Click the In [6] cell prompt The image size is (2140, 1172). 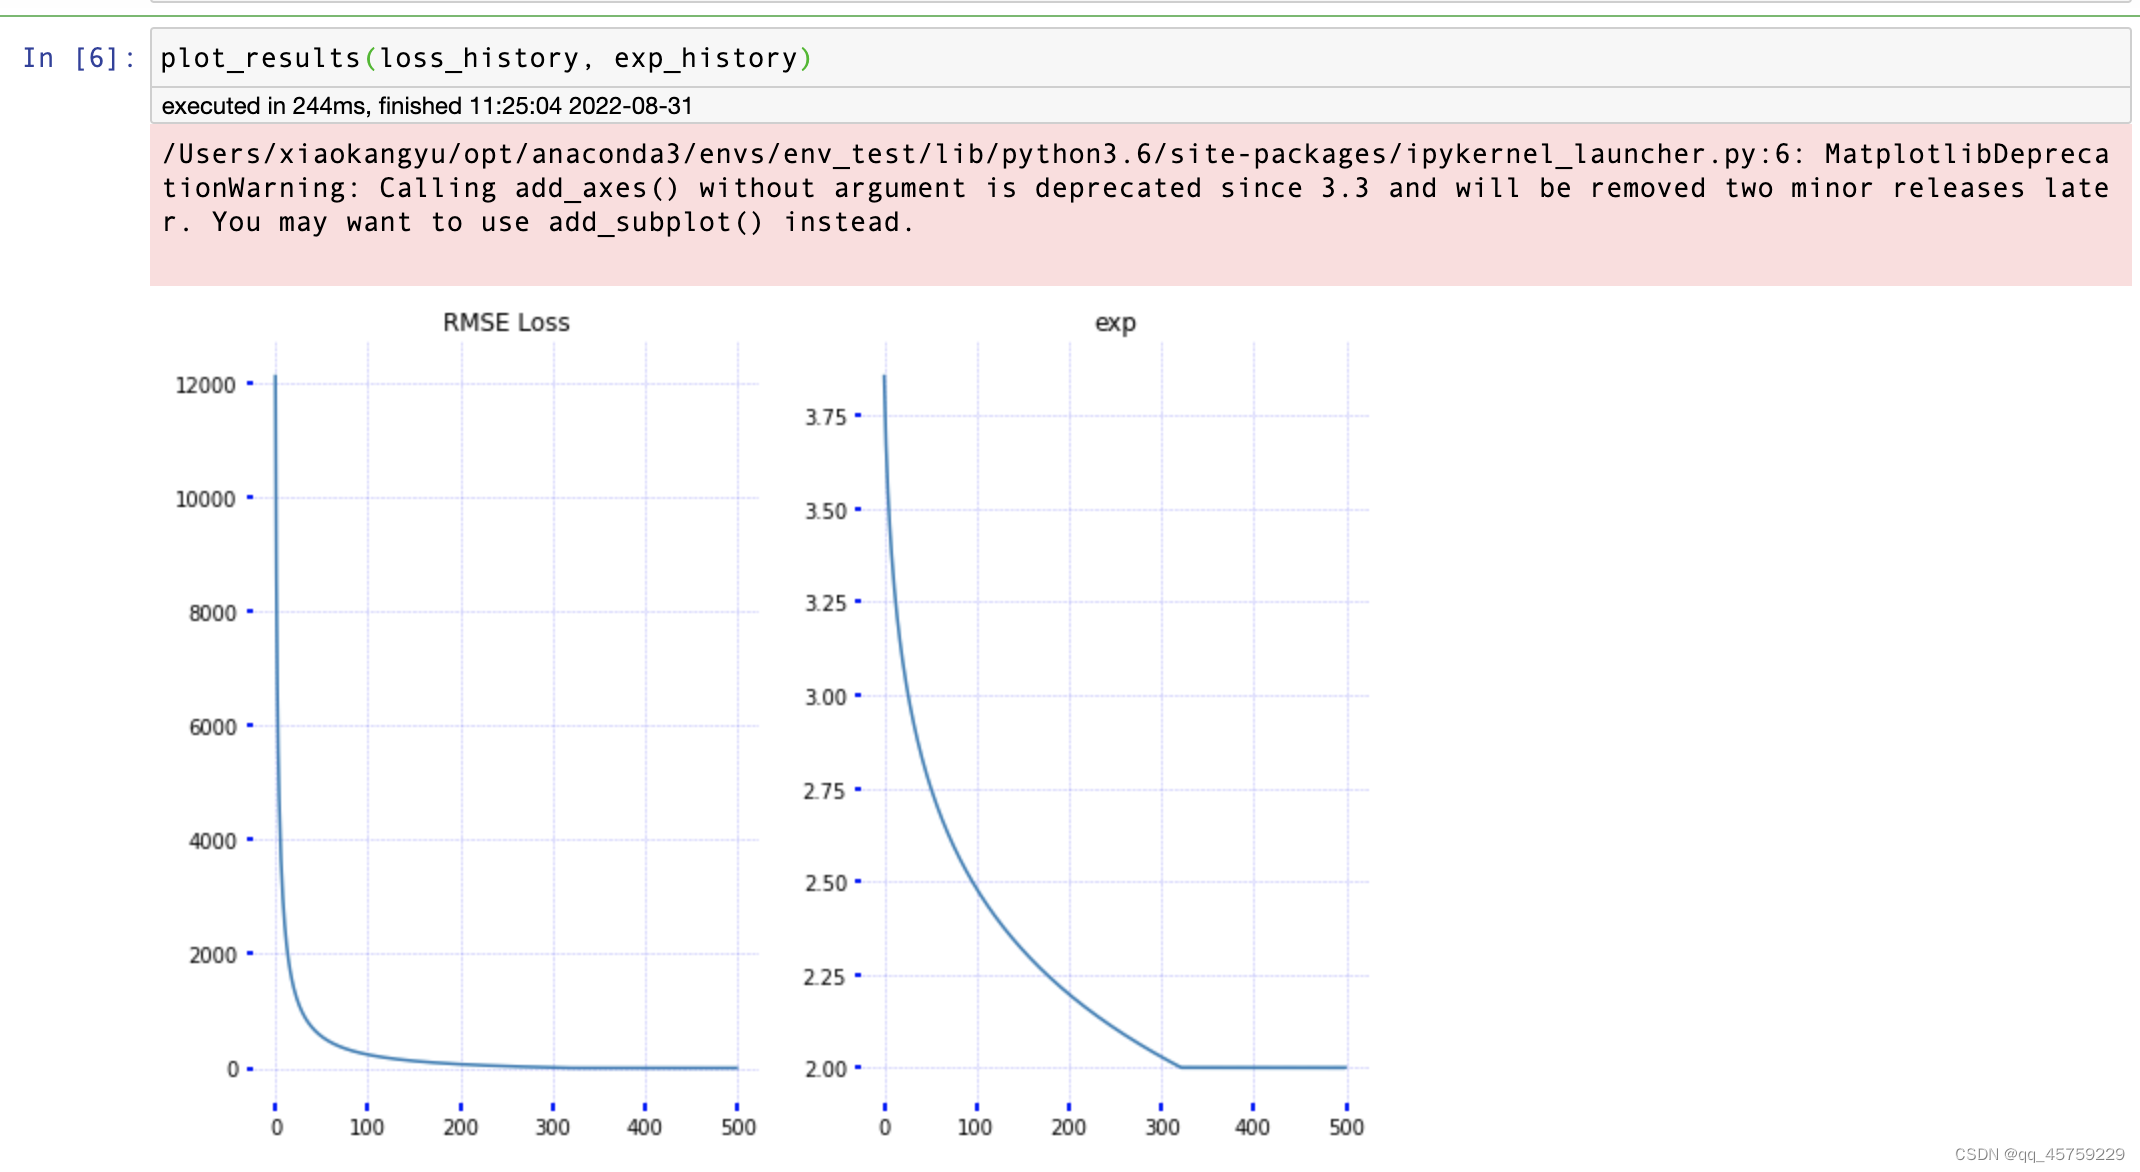[78, 58]
